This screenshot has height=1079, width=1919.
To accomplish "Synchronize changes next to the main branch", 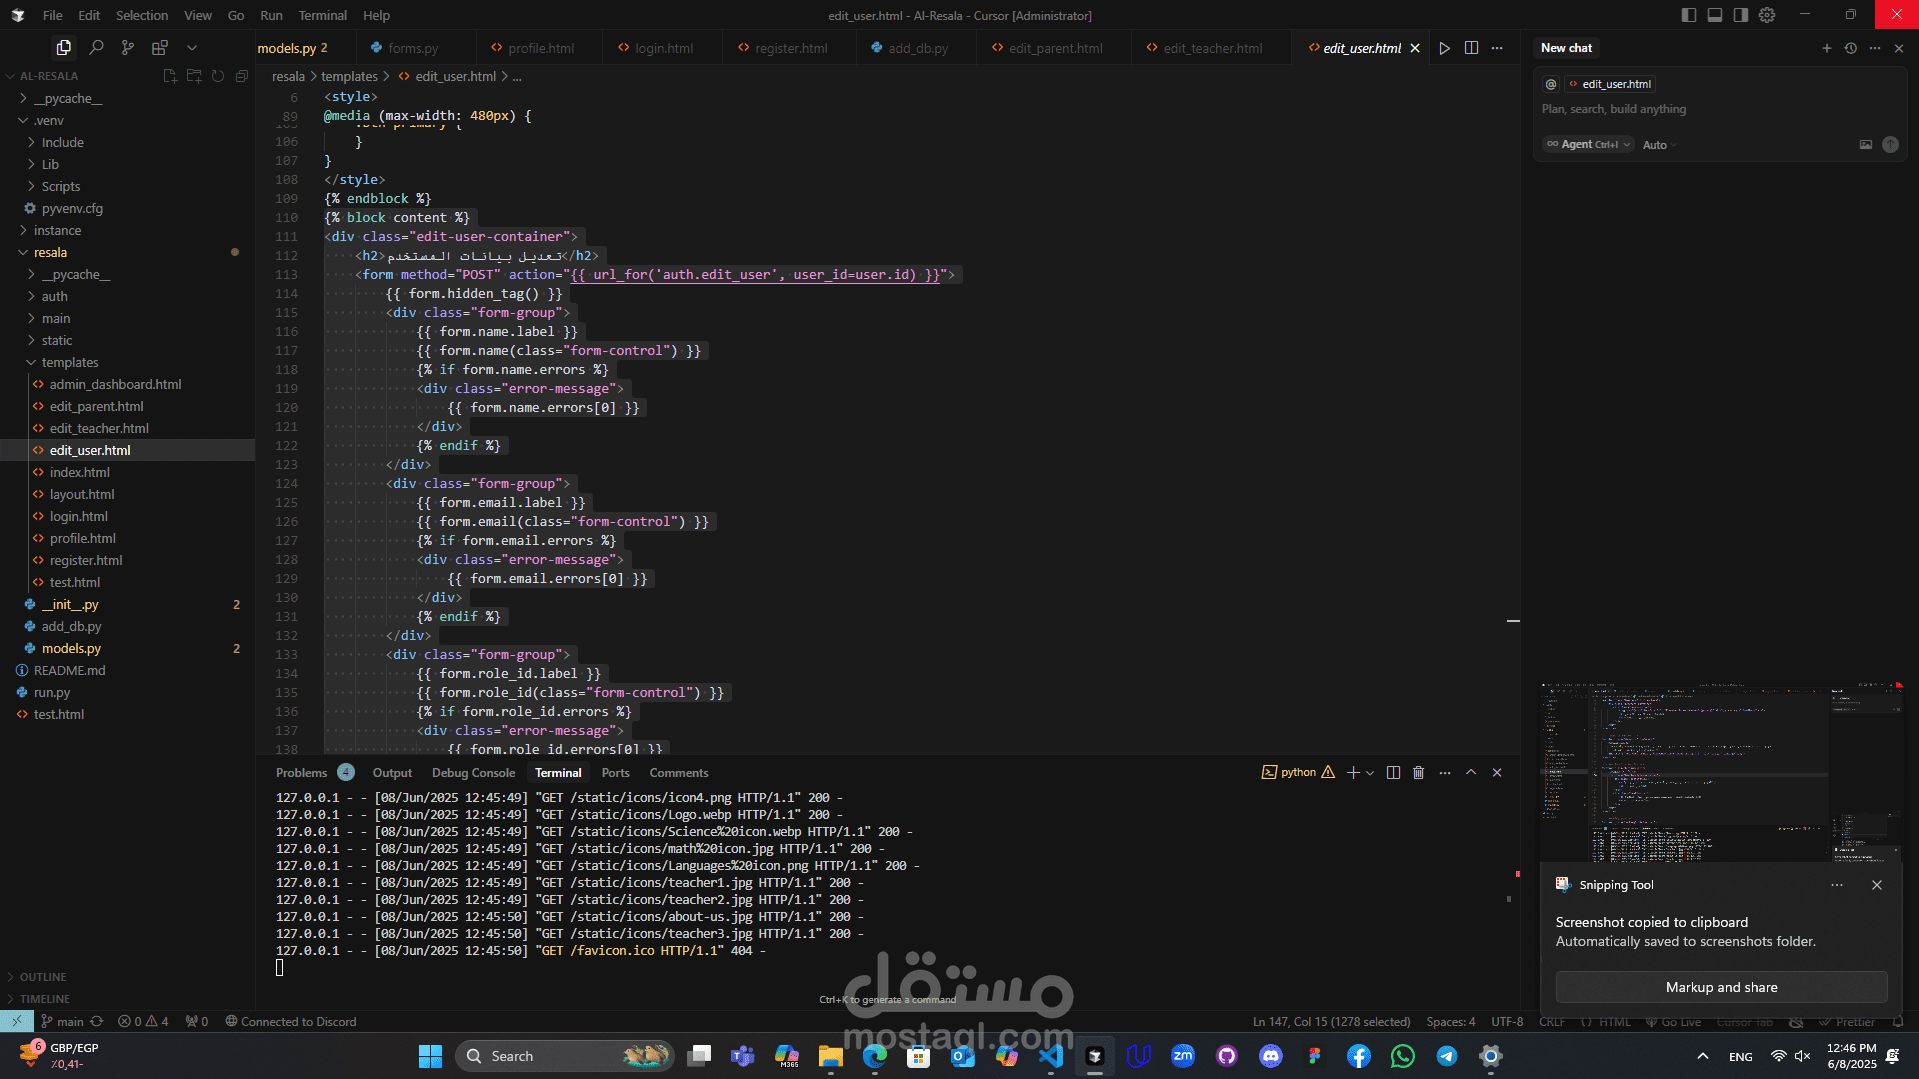I will point(96,1022).
